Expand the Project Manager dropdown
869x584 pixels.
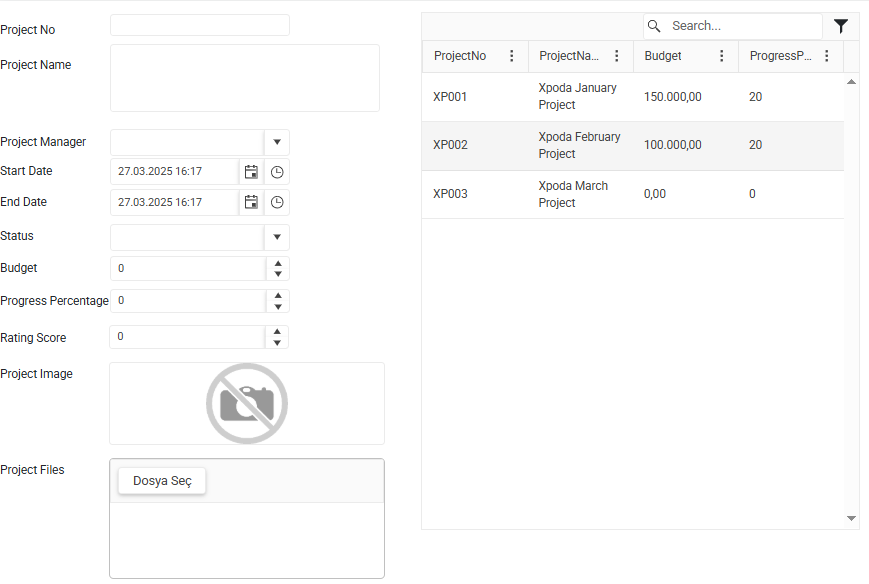point(277,142)
